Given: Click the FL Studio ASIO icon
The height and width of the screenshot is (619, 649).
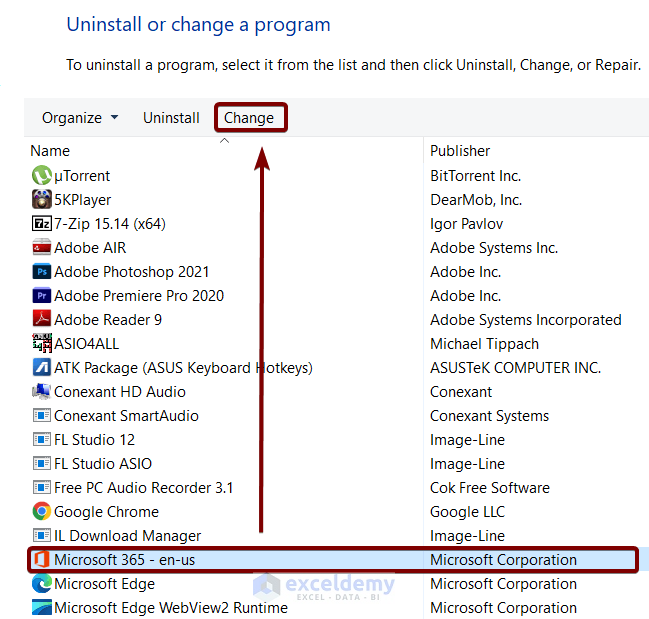Looking at the screenshot, I should click(42, 463).
